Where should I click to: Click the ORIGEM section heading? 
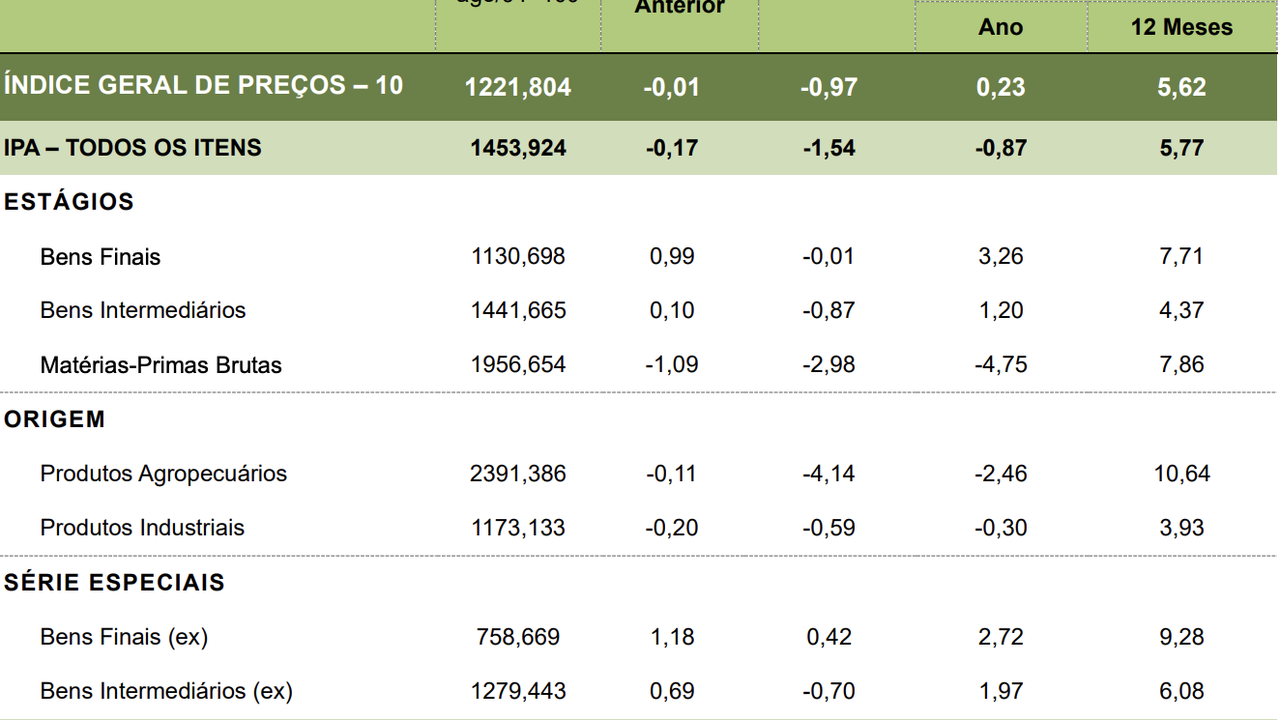point(55,419)
